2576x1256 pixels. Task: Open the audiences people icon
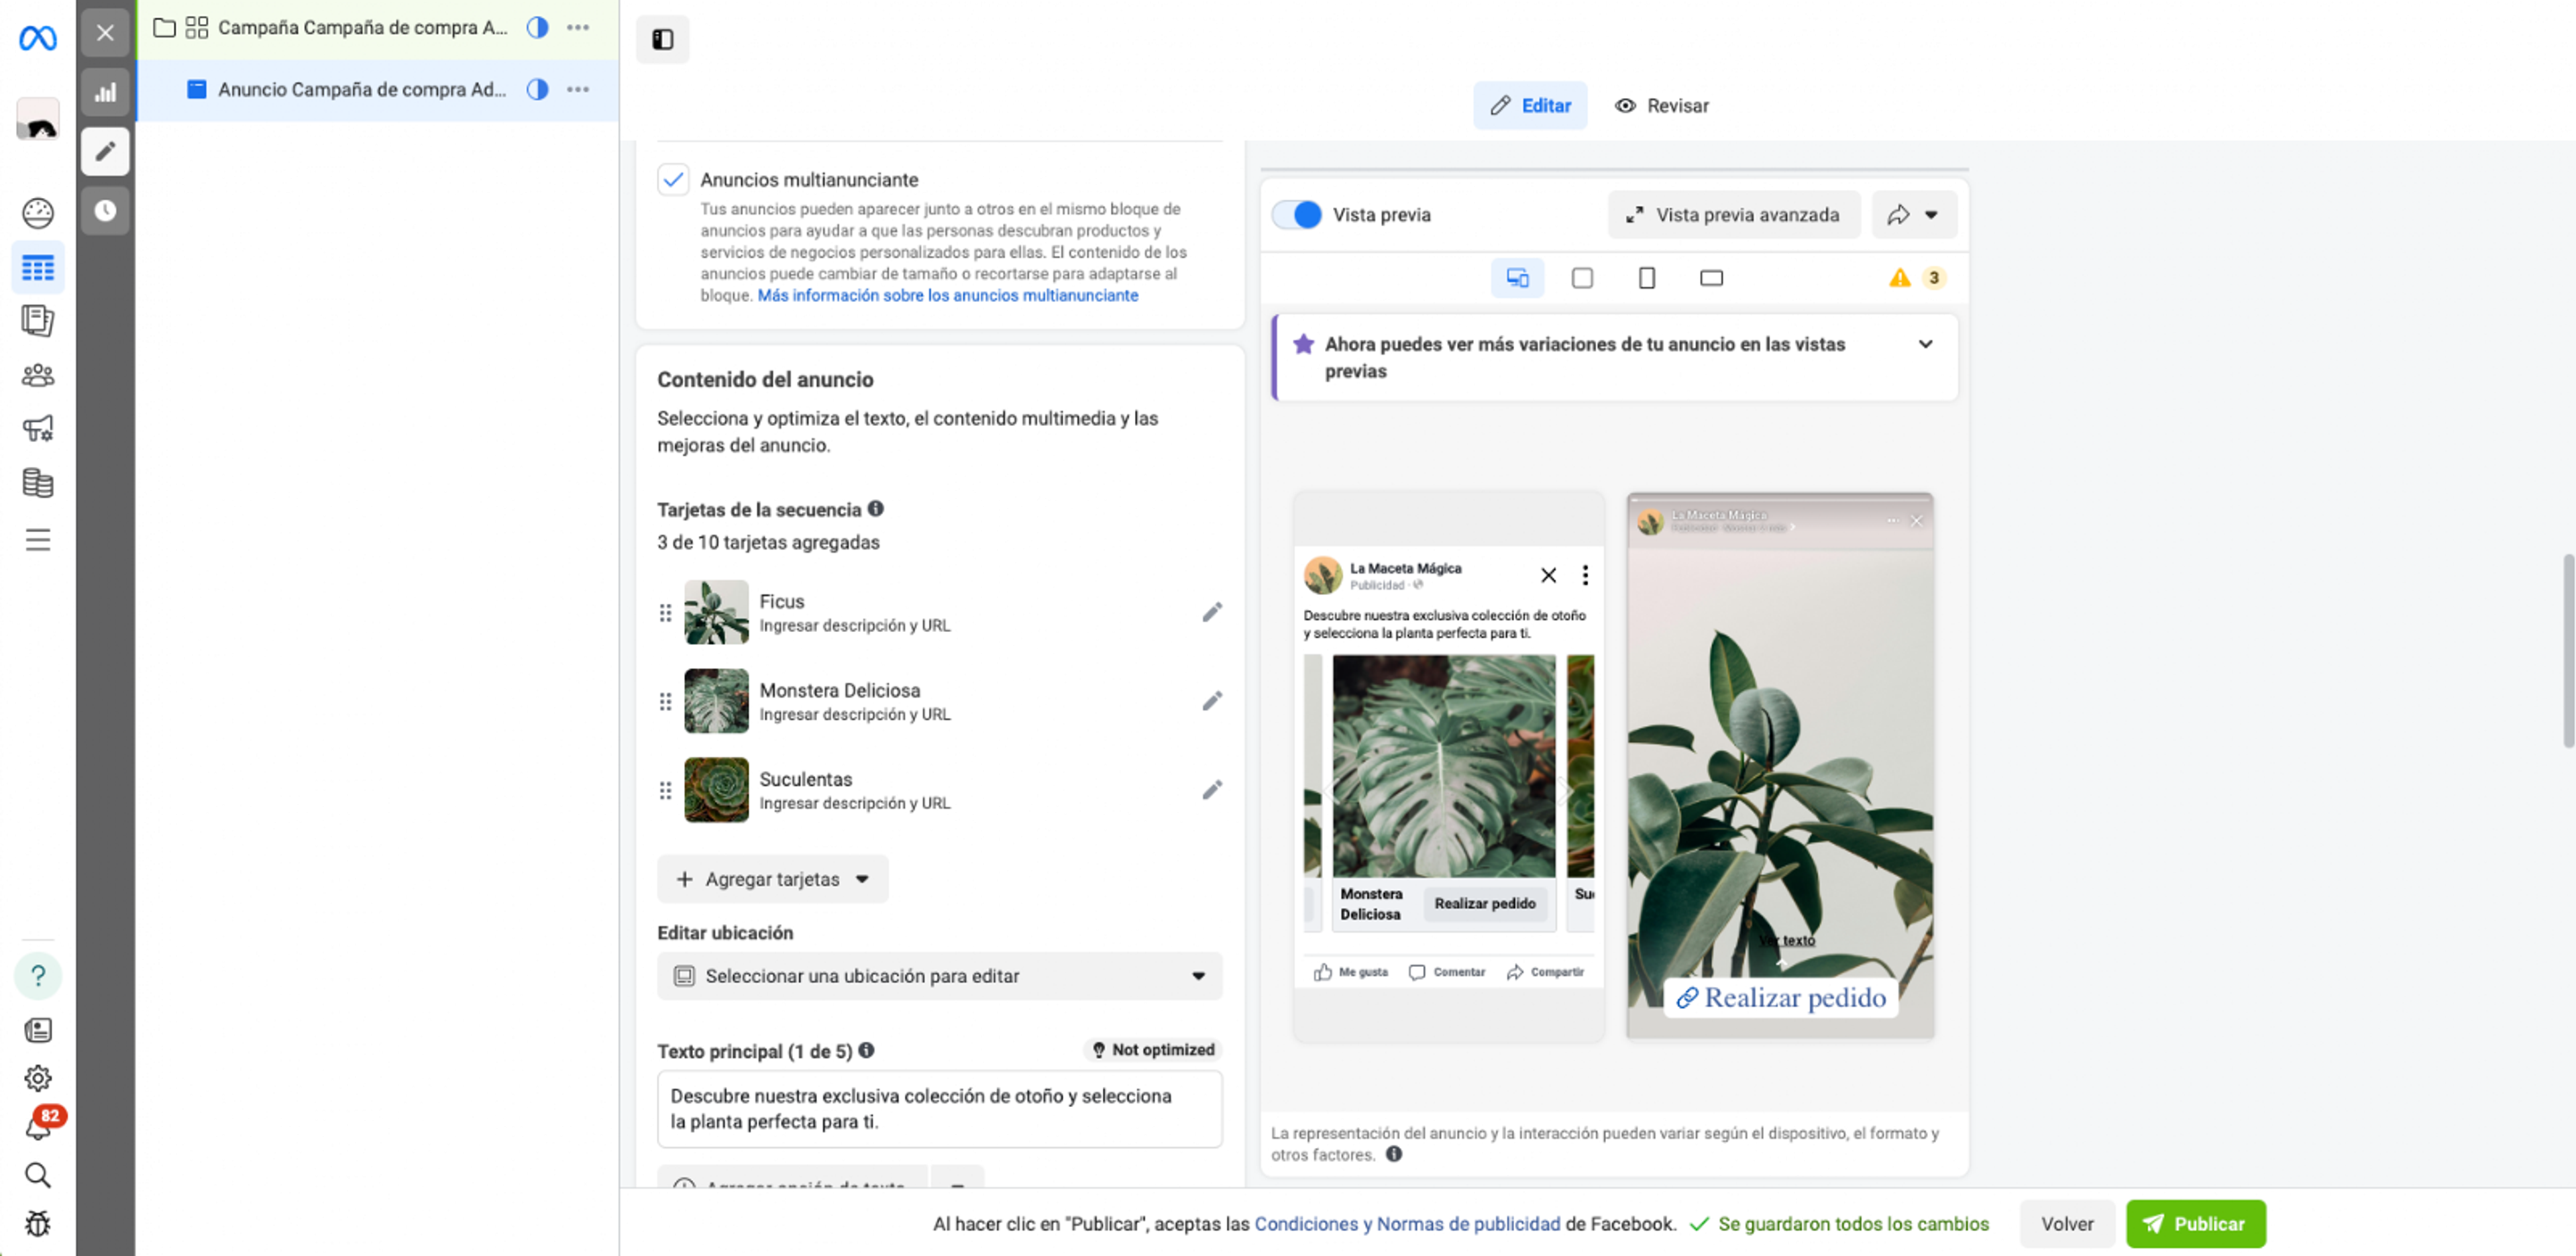click(38, 375)
